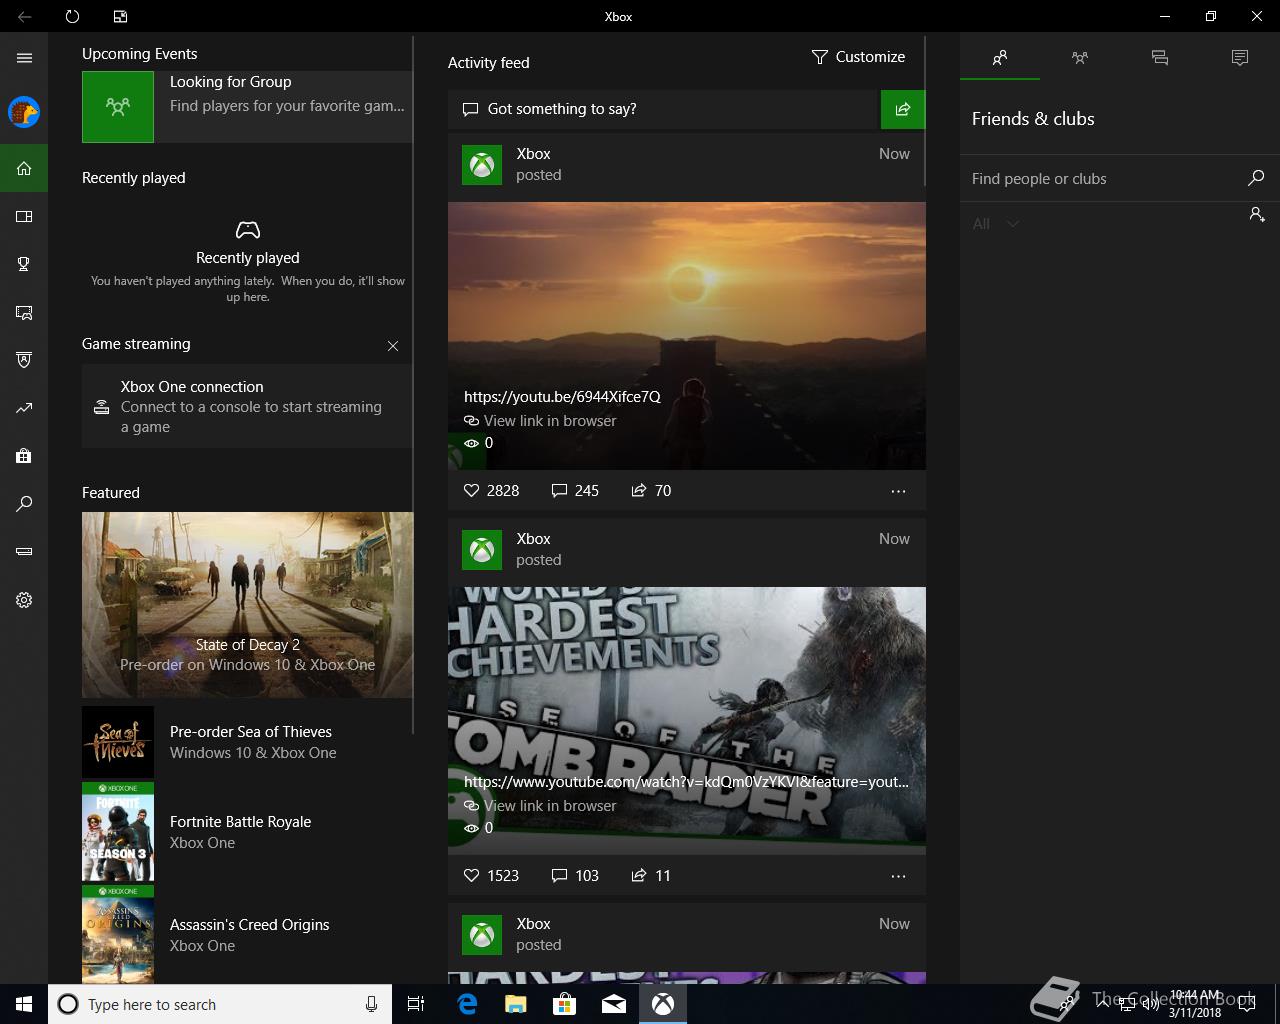
Task: Open the sunset eclipse post image
Action: 687,336
